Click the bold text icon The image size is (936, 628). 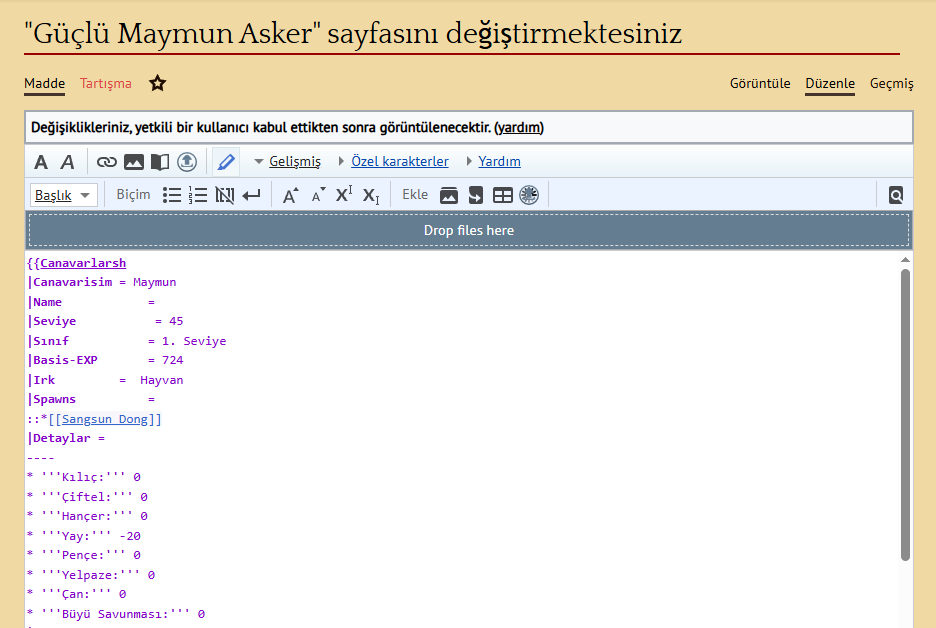(x=41, y=162)
